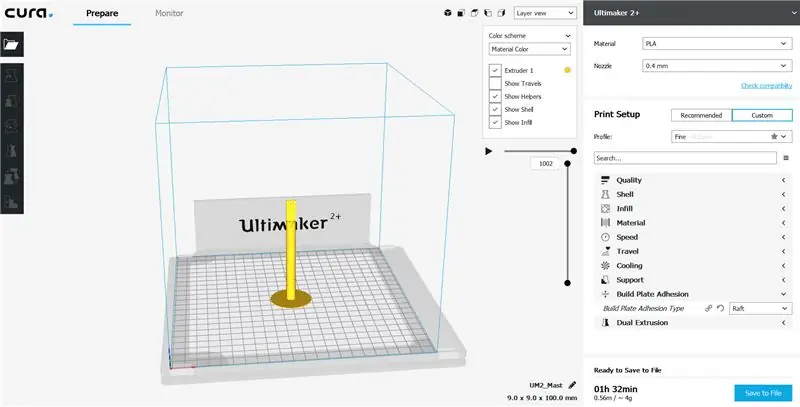Viewport: 800px width, 407px height.
Task: Click the pencil icon beside UM2_Mast
Action: click(x=572, y=385)
